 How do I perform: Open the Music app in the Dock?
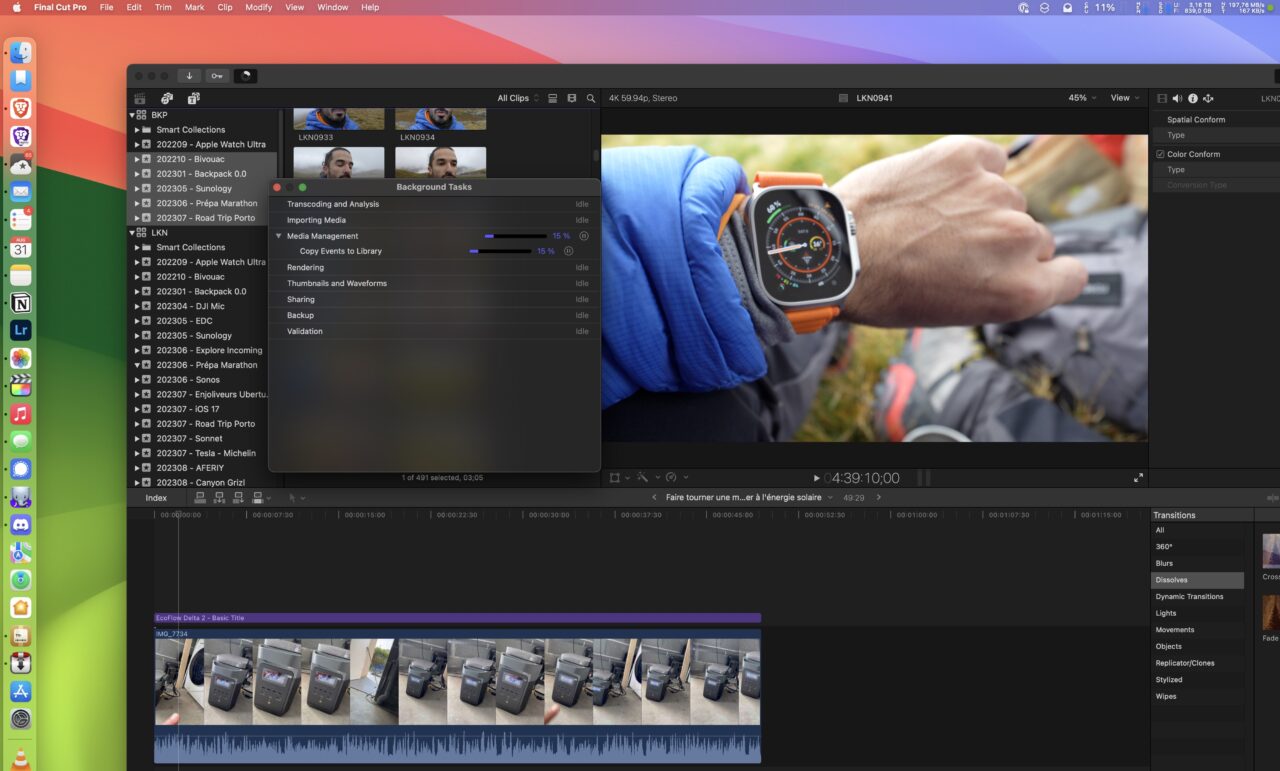coord(21,413)
